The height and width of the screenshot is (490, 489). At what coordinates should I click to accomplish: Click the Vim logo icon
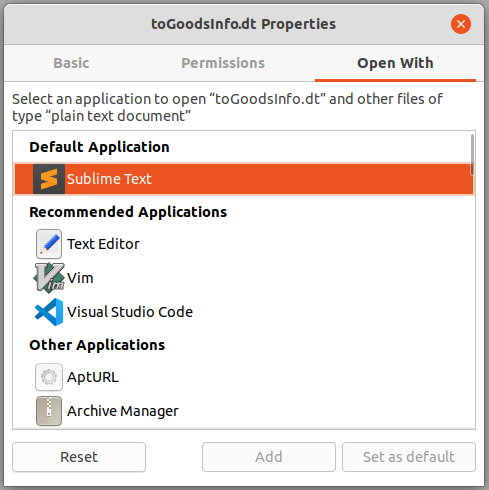pyautogui.click(x=49, y=278)
